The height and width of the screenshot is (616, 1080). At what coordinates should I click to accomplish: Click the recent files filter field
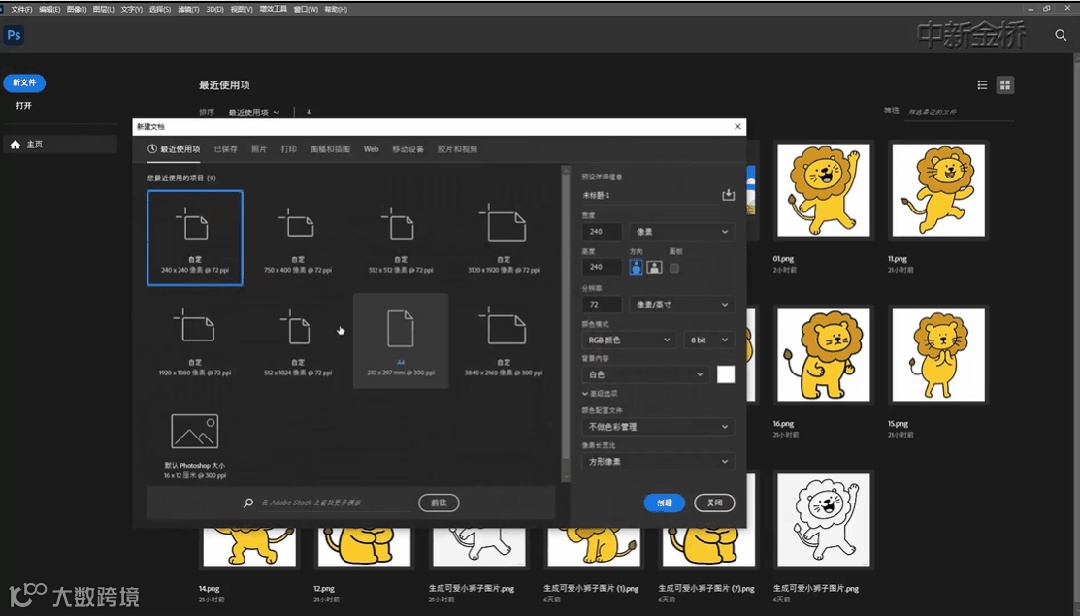pyautogui.click(x=959, y=112)
